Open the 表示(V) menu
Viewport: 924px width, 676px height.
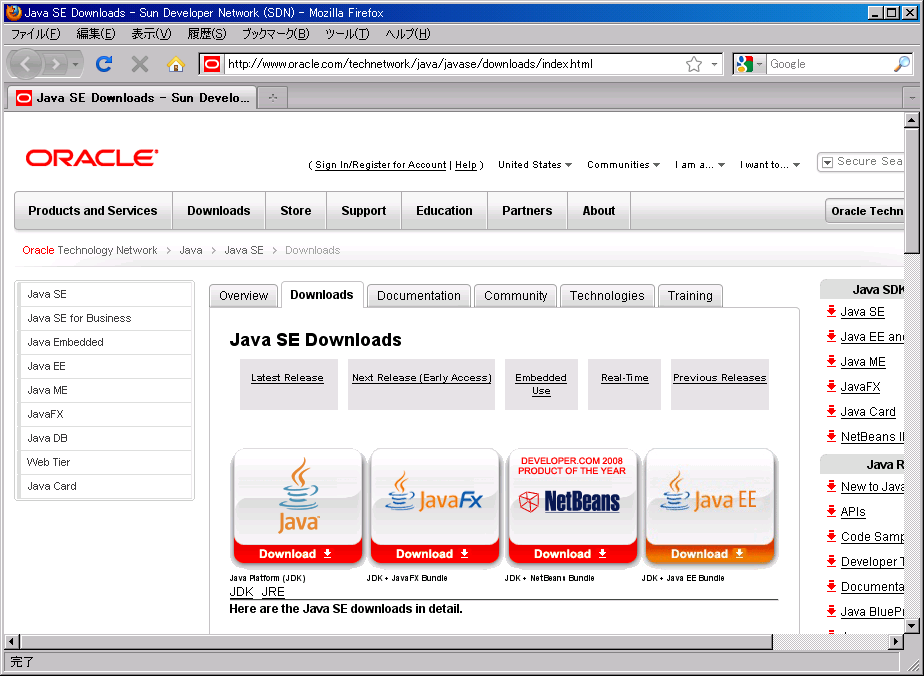151,34
